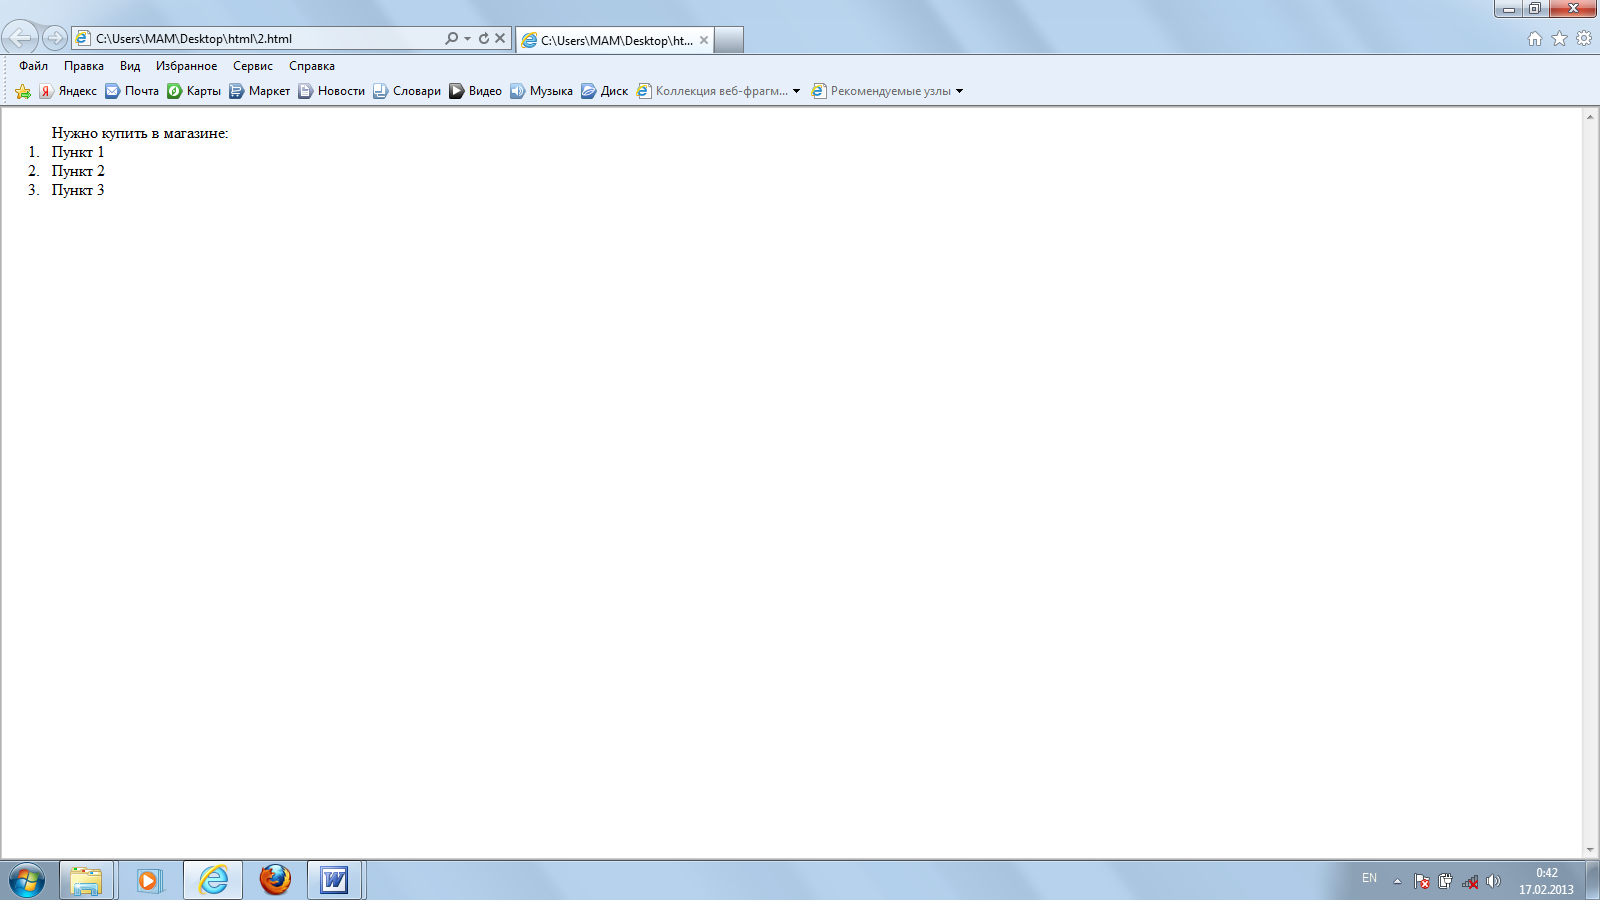Open a new tab with the blank tab button

[729, 40]
